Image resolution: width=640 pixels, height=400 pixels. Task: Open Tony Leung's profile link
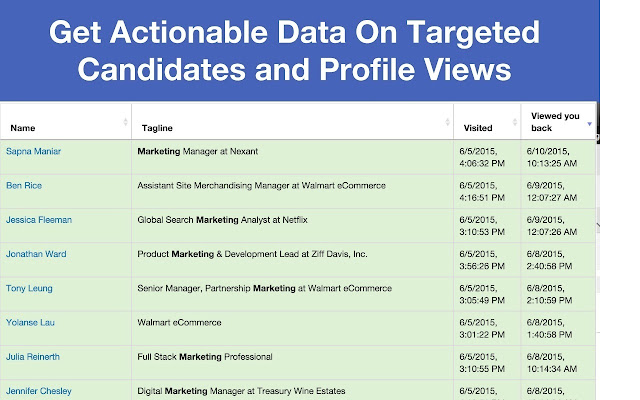point(29,288)
